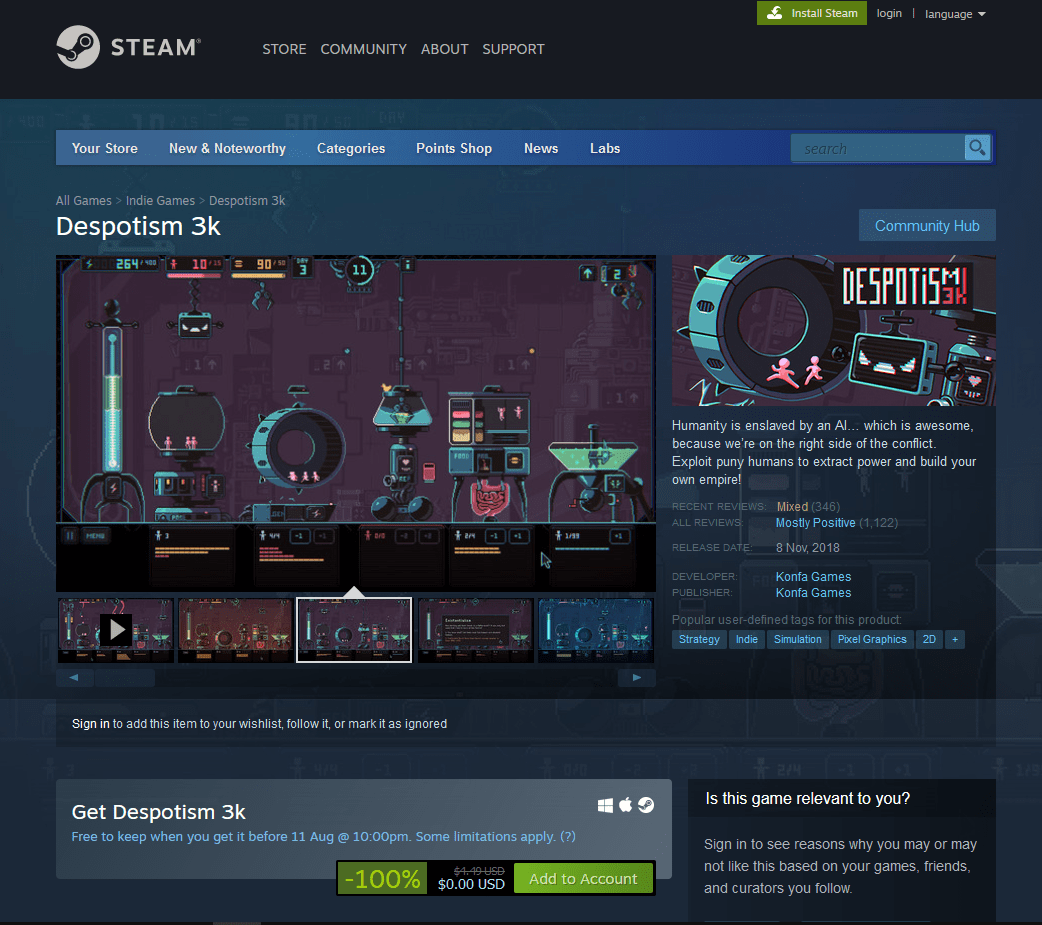Click the Despotism 3k breadcrumb
This screenshot has width=1042, height=925.
247,201
